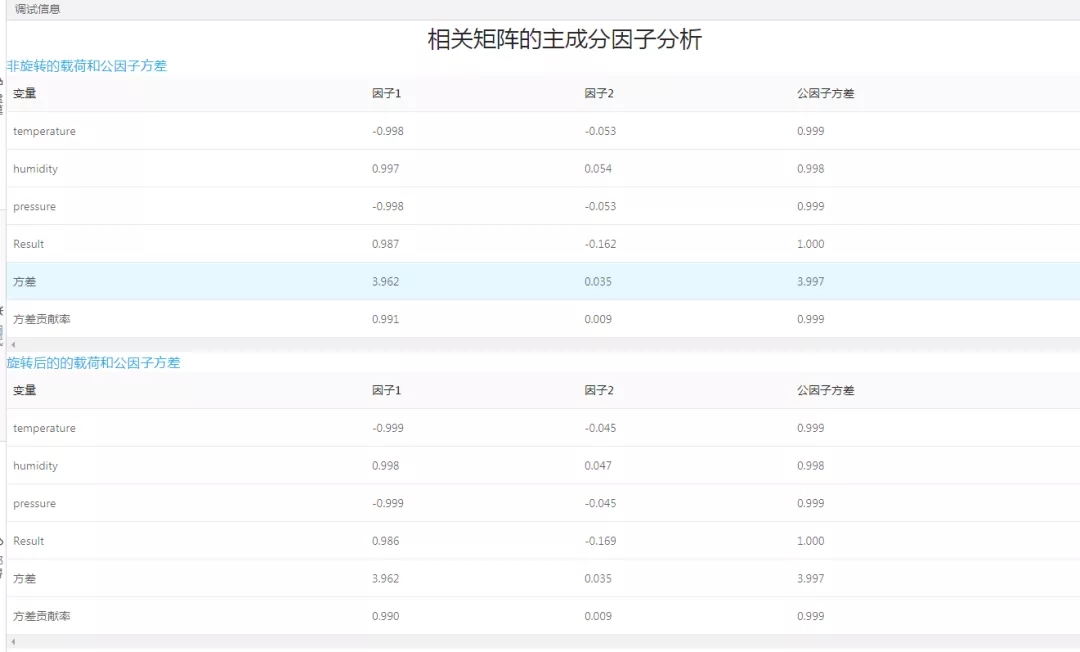Select 变量 column header in the unrotated table
The height and width of the screenshot is (652, 1080).
click(x=25, y=94)
